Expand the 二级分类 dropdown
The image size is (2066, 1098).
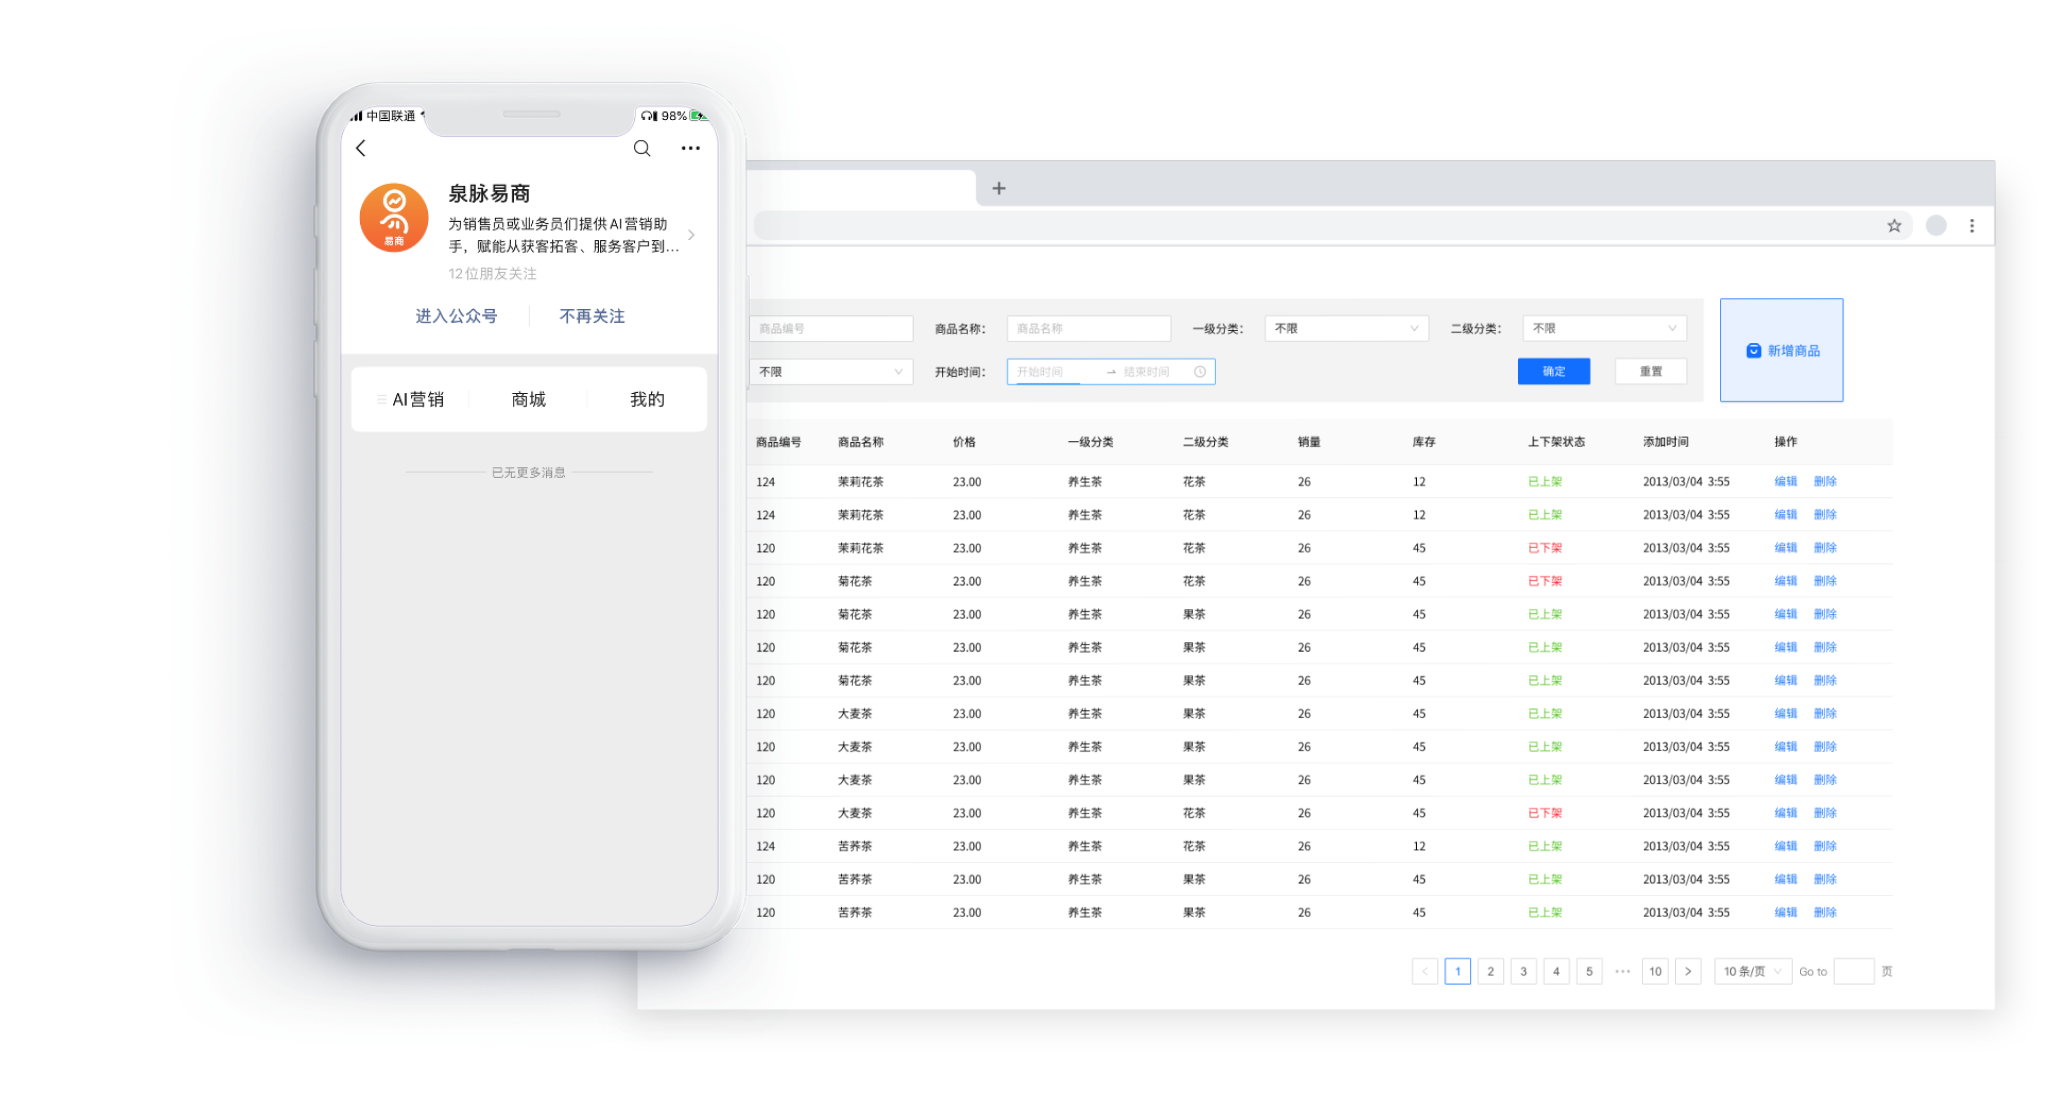point(1604,328)
